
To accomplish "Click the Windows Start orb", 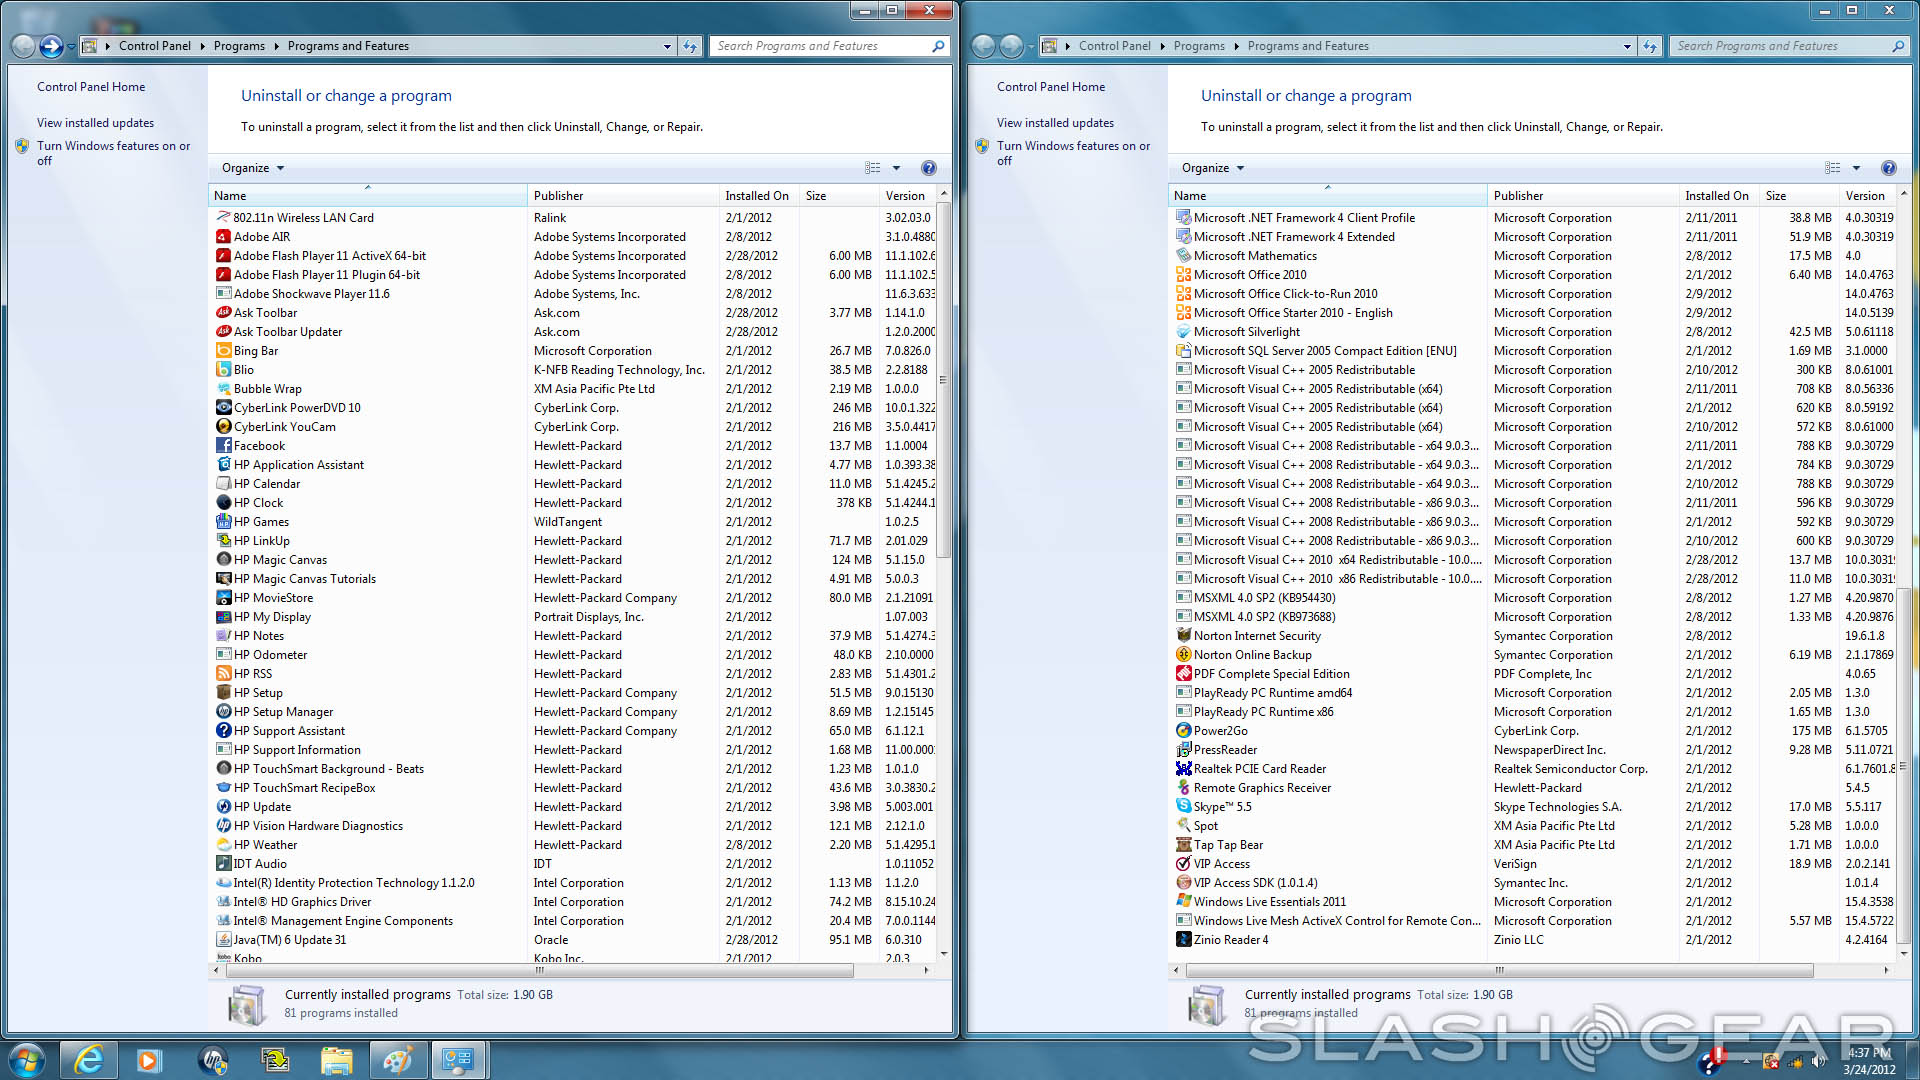I will coord(26,1060).
